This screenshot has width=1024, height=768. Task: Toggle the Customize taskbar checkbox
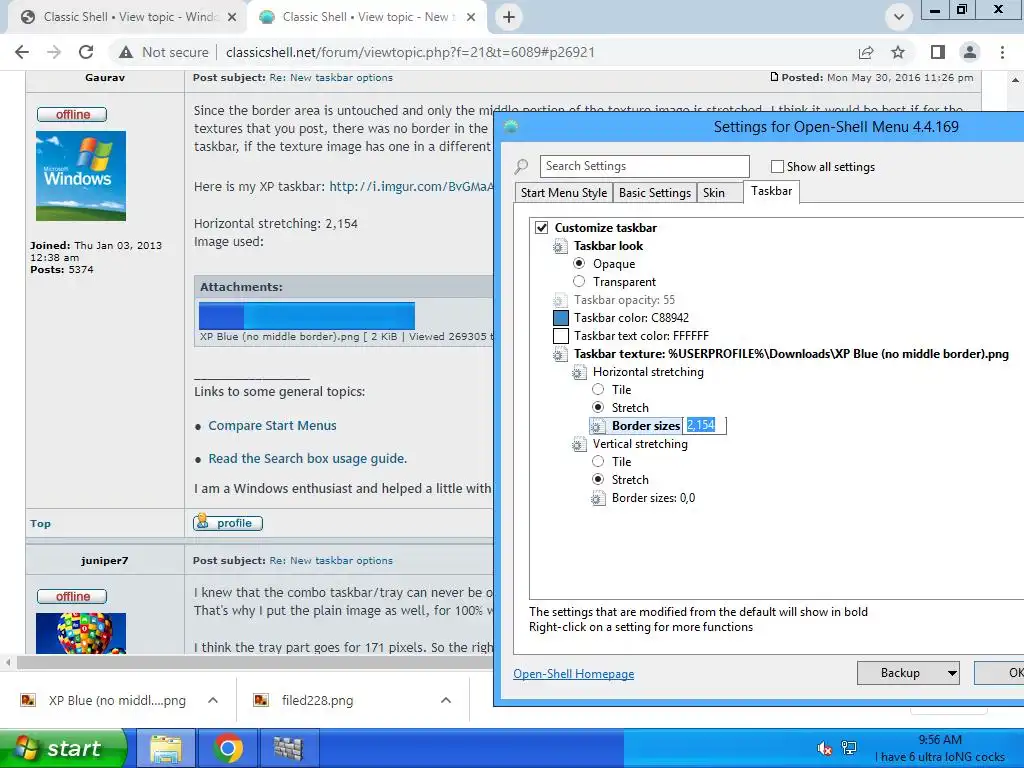[541, 228]
